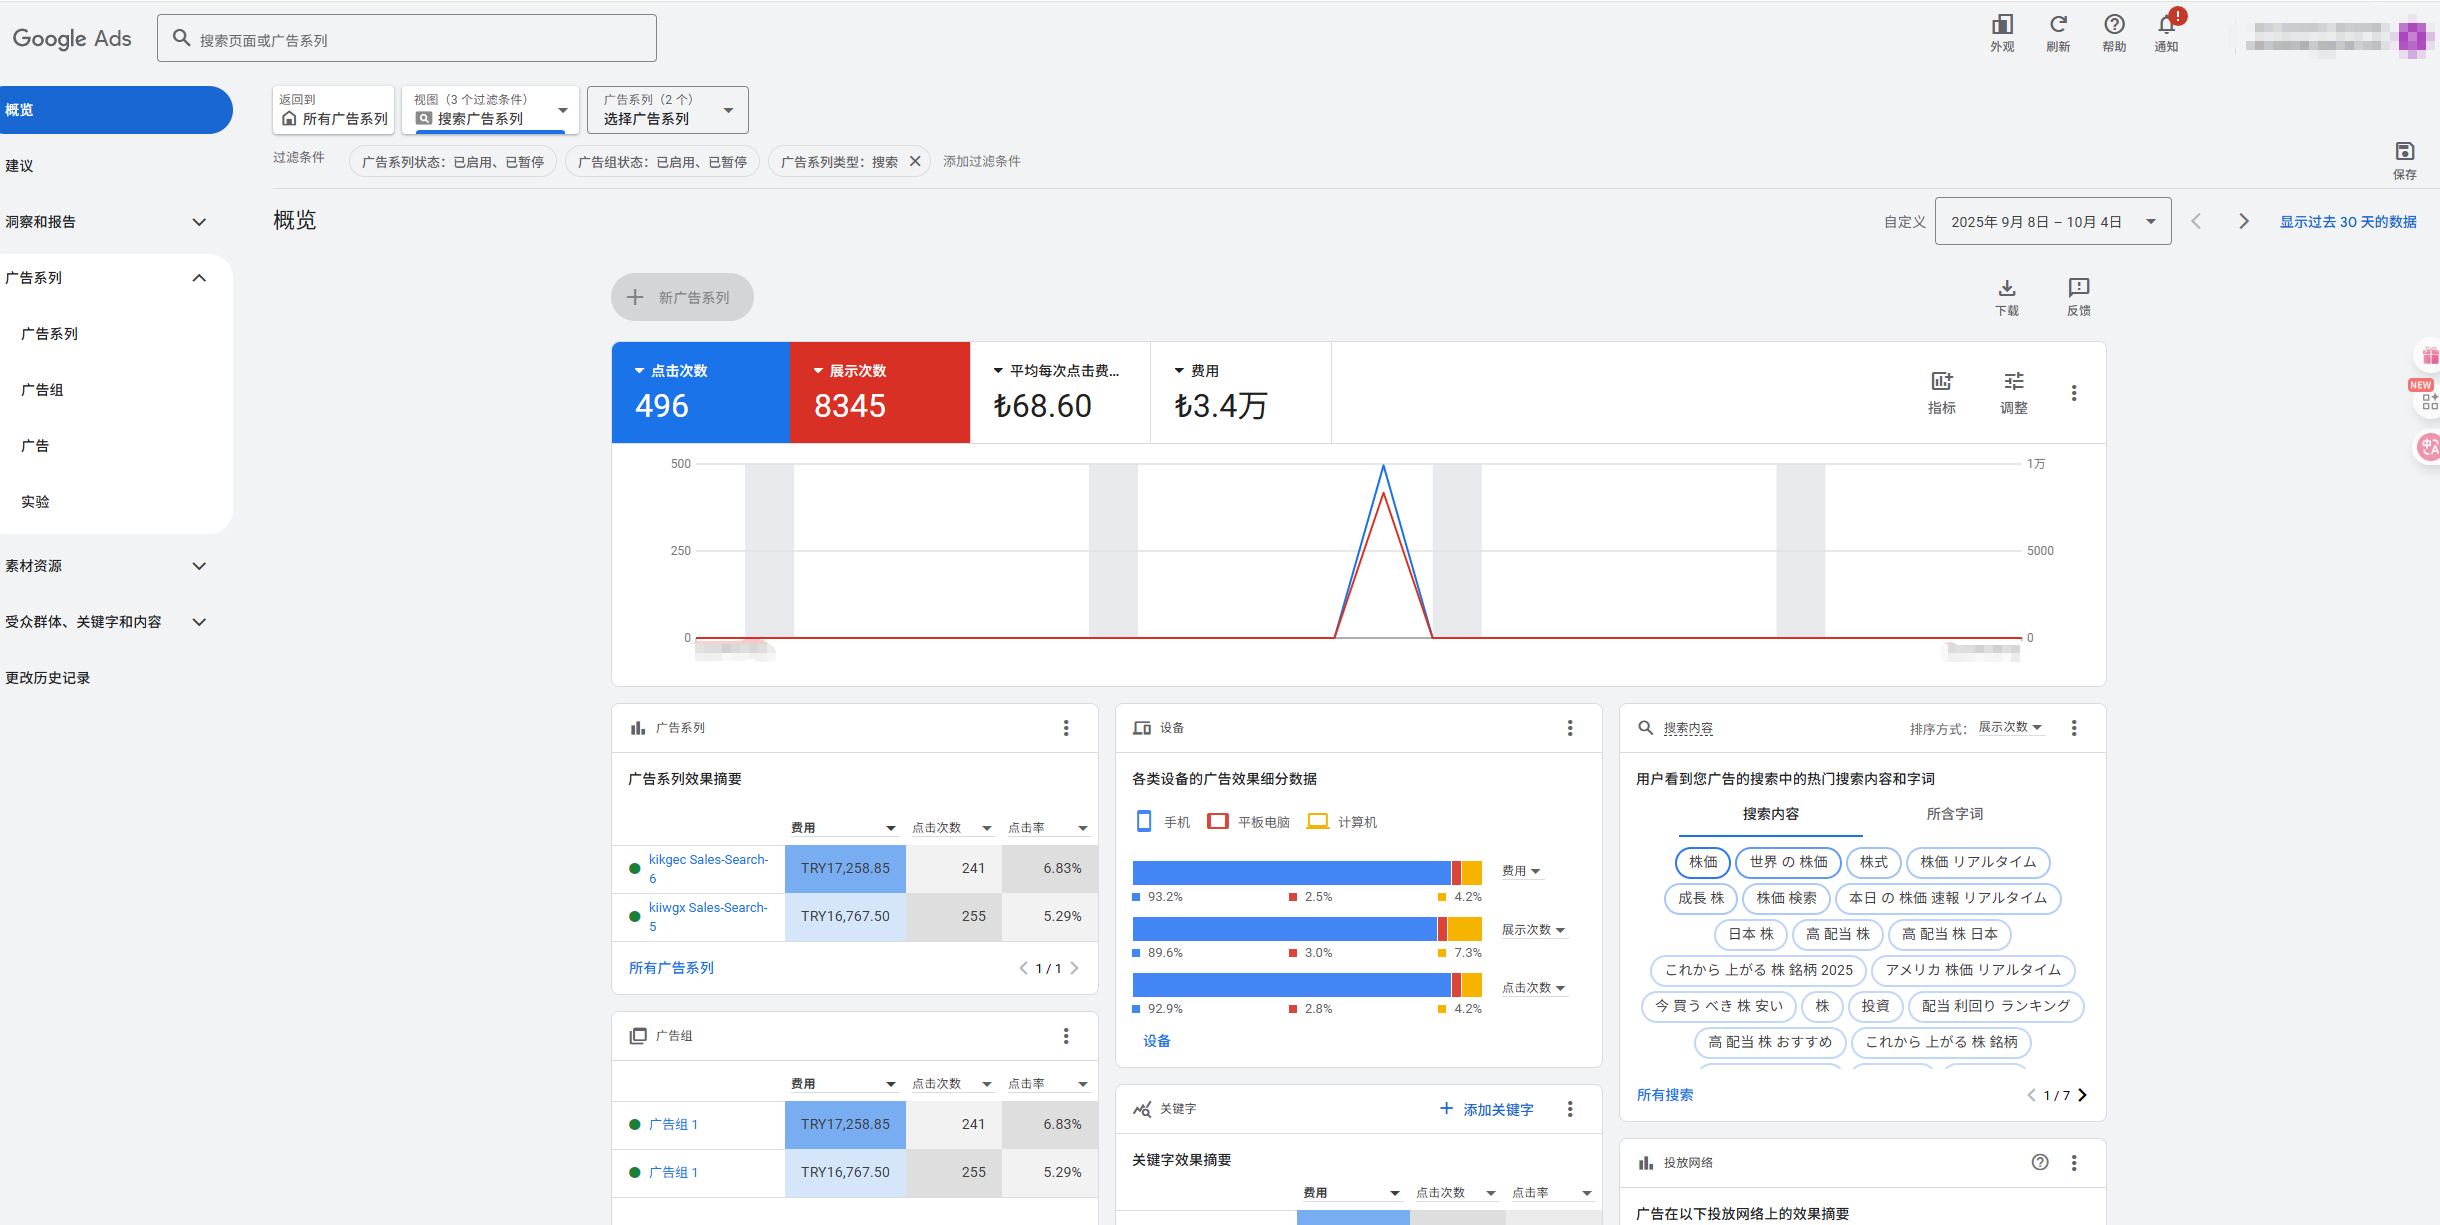Screen dimensions: 2440x1225
Task: Open the Feedback (反馈) icon
Action: [x=2078, y=289]
